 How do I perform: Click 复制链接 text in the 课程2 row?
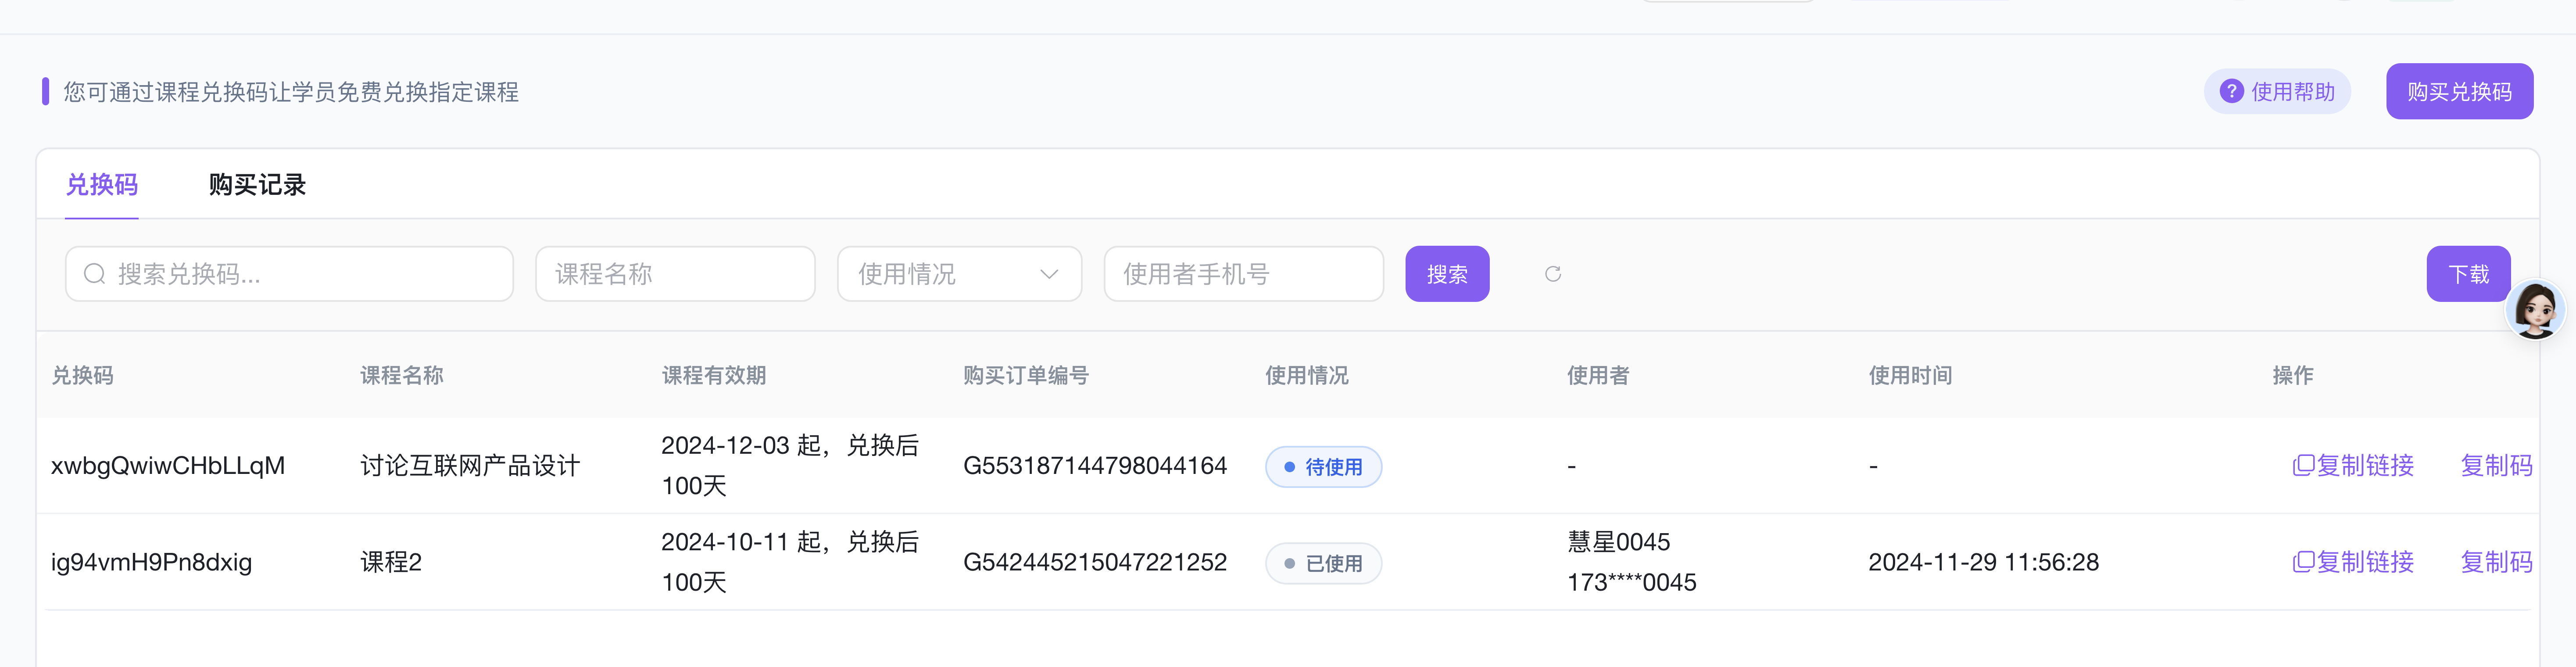pos(2365,562)
